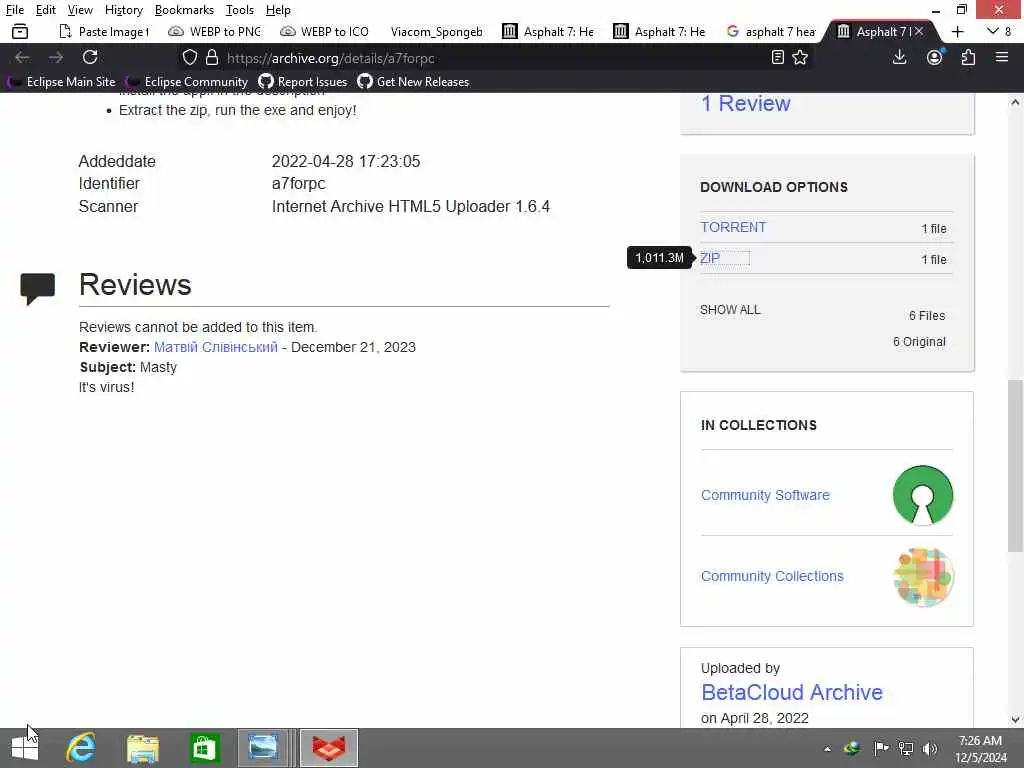The width and height of the screenshot is (1024, 768).
Task: Open Windows Store from taskbar
Action: click(203, 748)
